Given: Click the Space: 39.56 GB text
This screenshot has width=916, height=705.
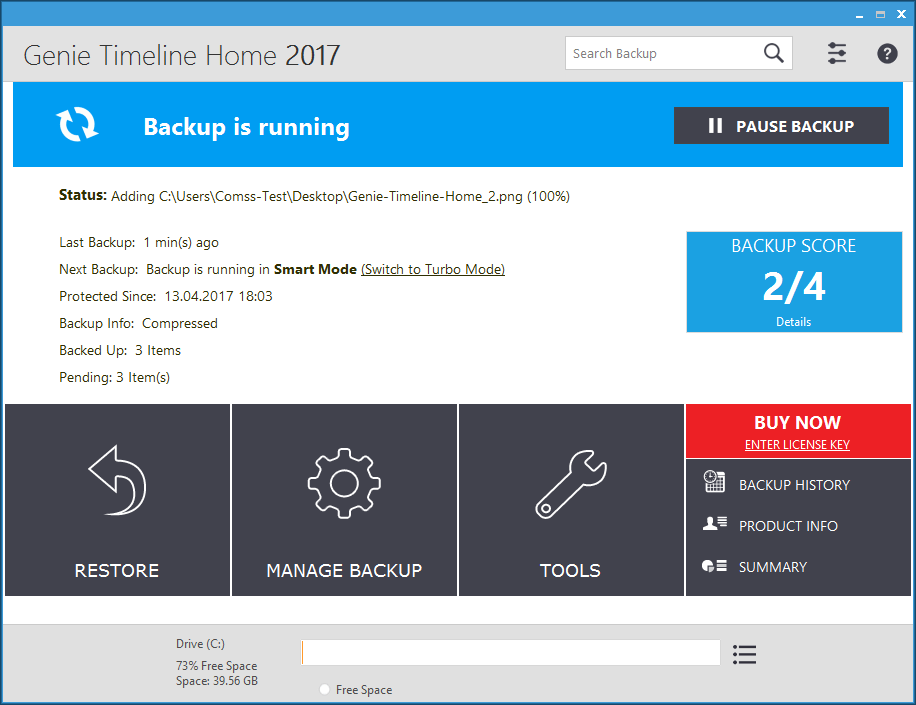Looking at the screenshot, I should click(217, 680).
